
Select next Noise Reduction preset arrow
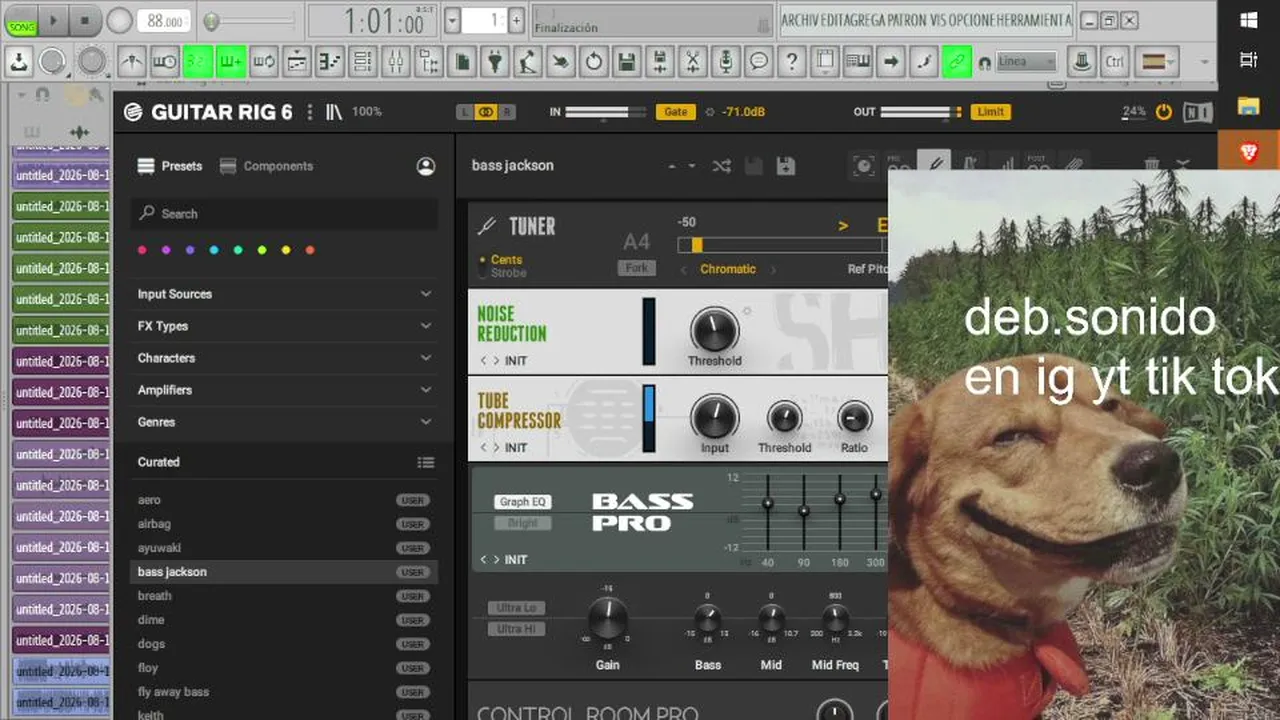pyautogui.click(x=497, y=361)
